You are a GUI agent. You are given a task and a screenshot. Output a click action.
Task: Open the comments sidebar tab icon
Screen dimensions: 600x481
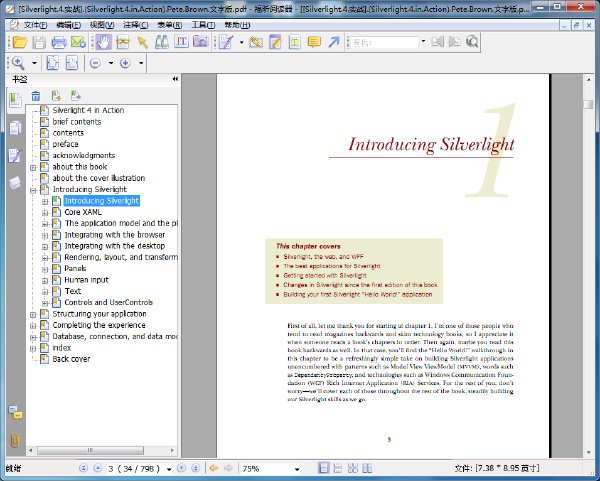[15, 413]
